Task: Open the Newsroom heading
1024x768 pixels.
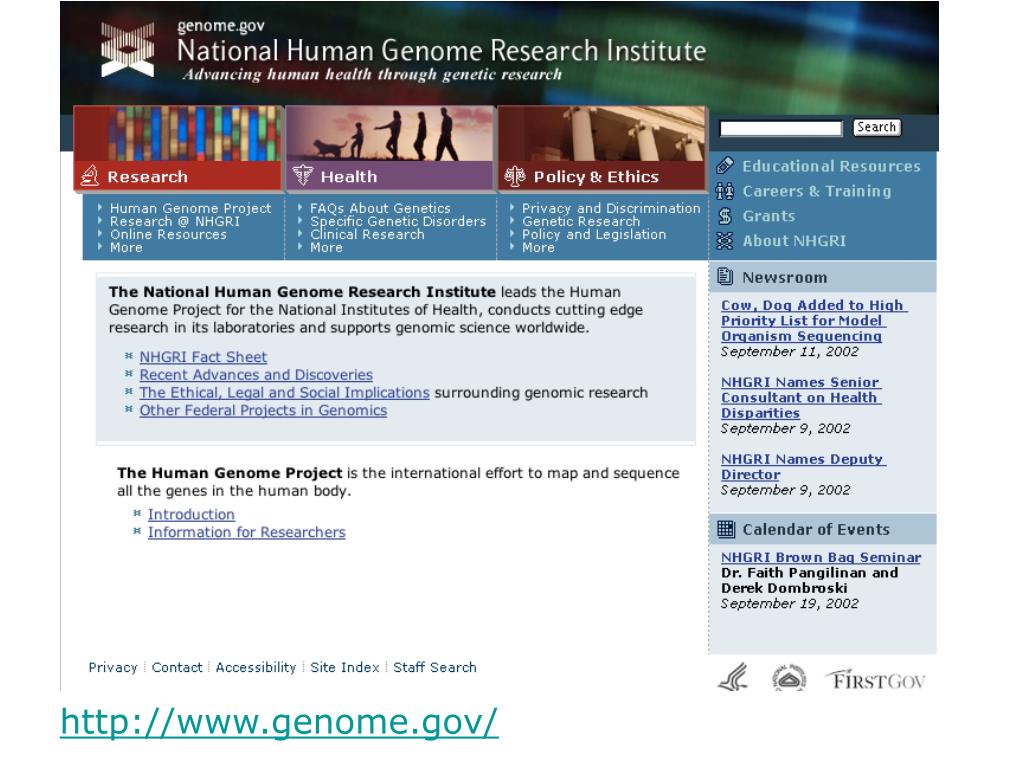Action: coord(784,278)
